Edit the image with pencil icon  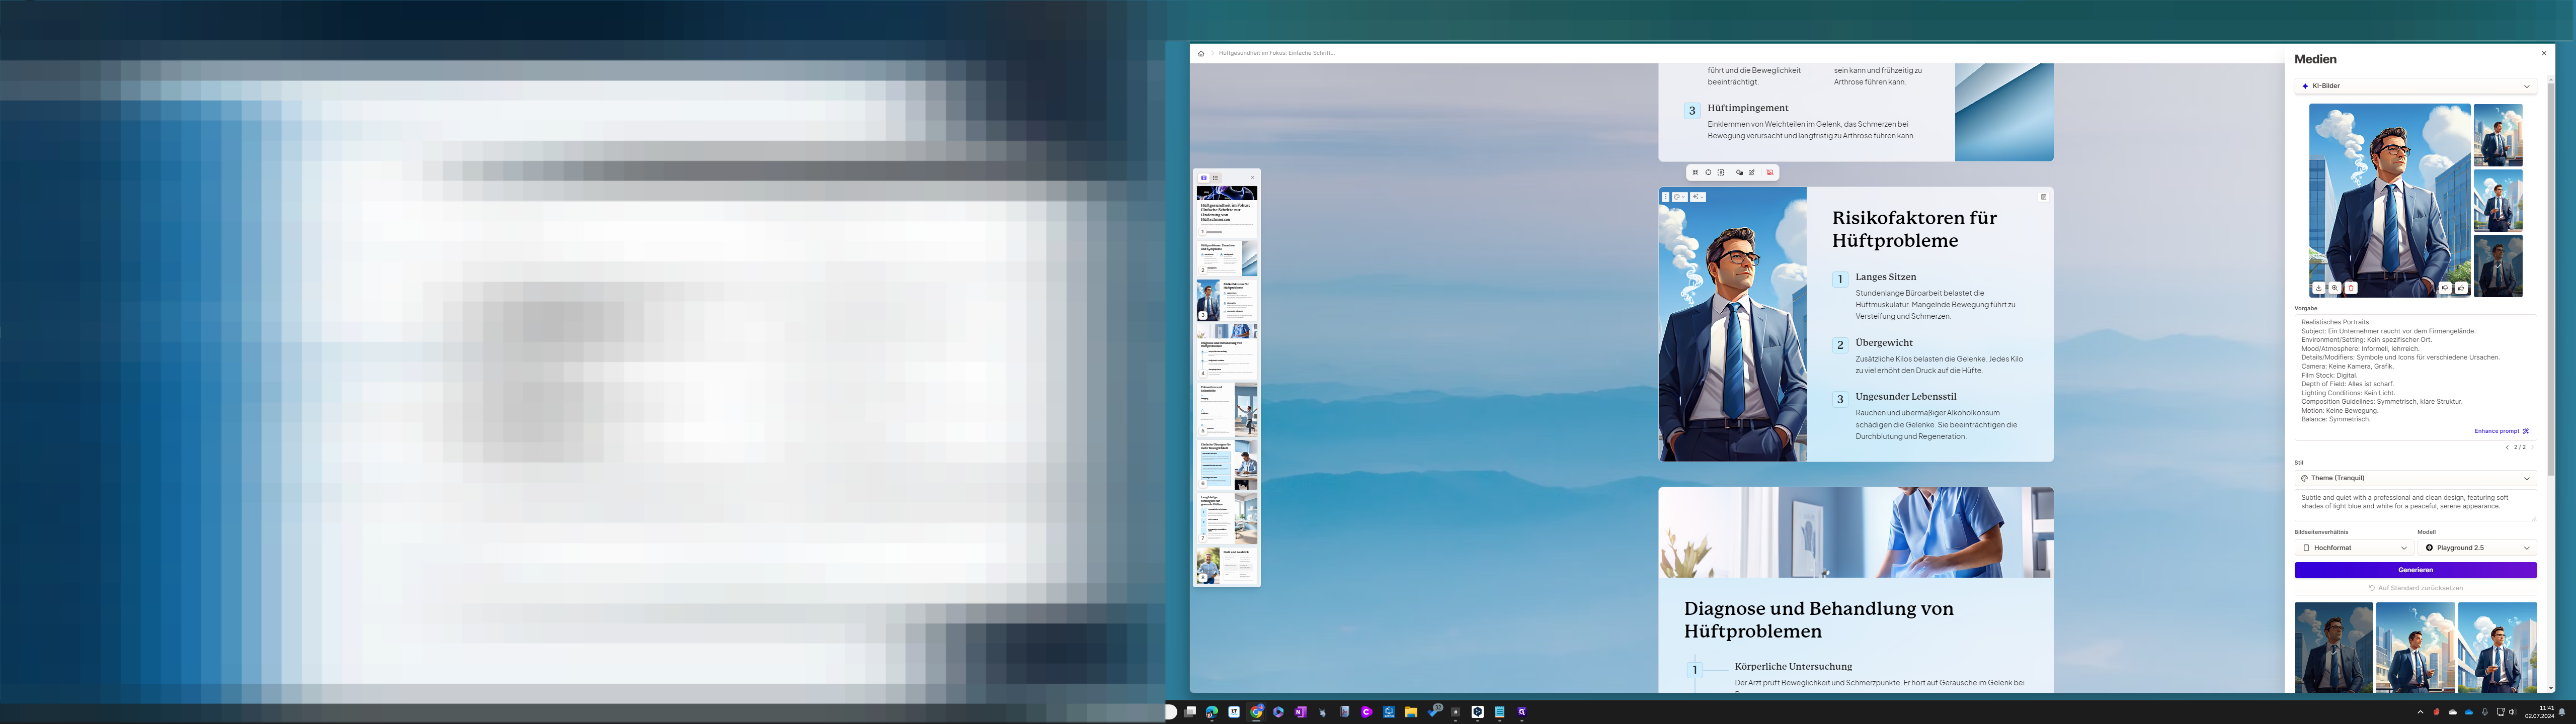(x=1752, y=172)
